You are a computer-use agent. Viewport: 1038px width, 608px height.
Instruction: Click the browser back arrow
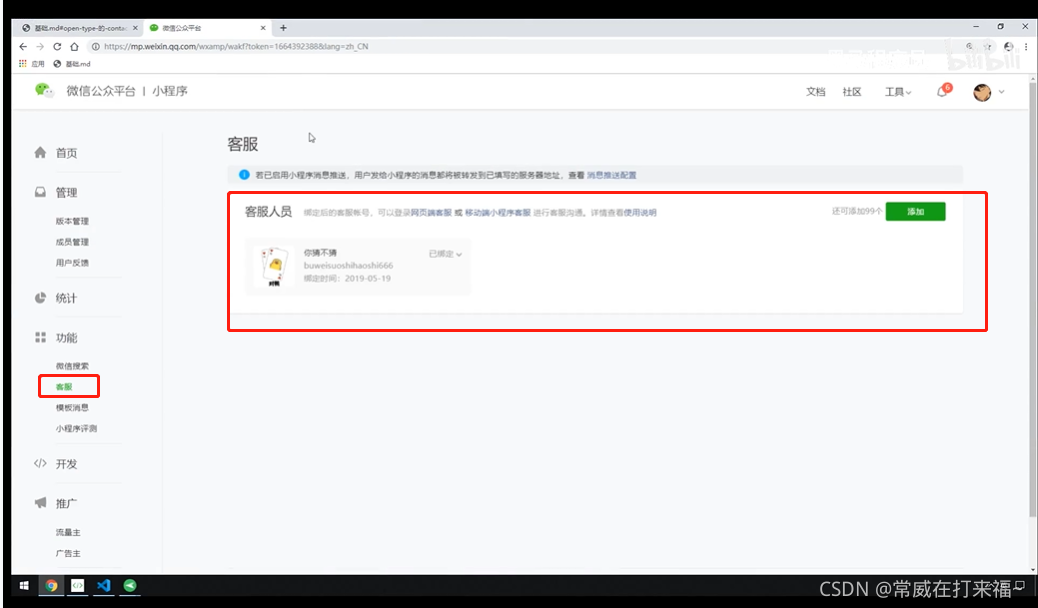click(x=23, y=46)
